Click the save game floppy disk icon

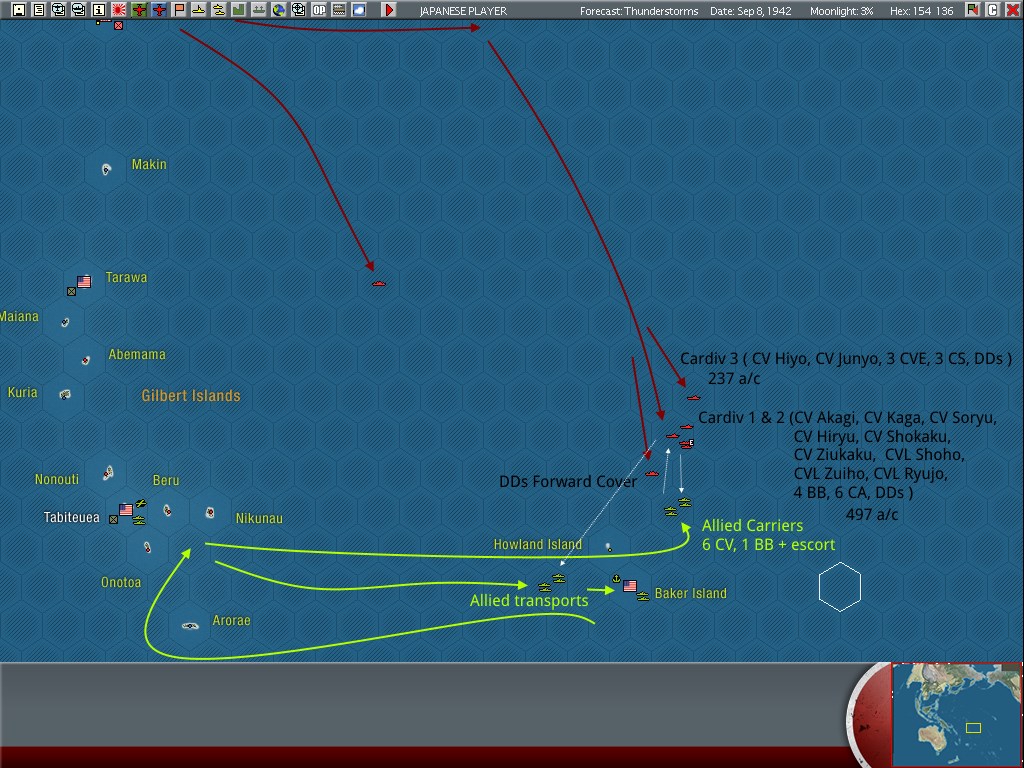click(x=19, y=10)
